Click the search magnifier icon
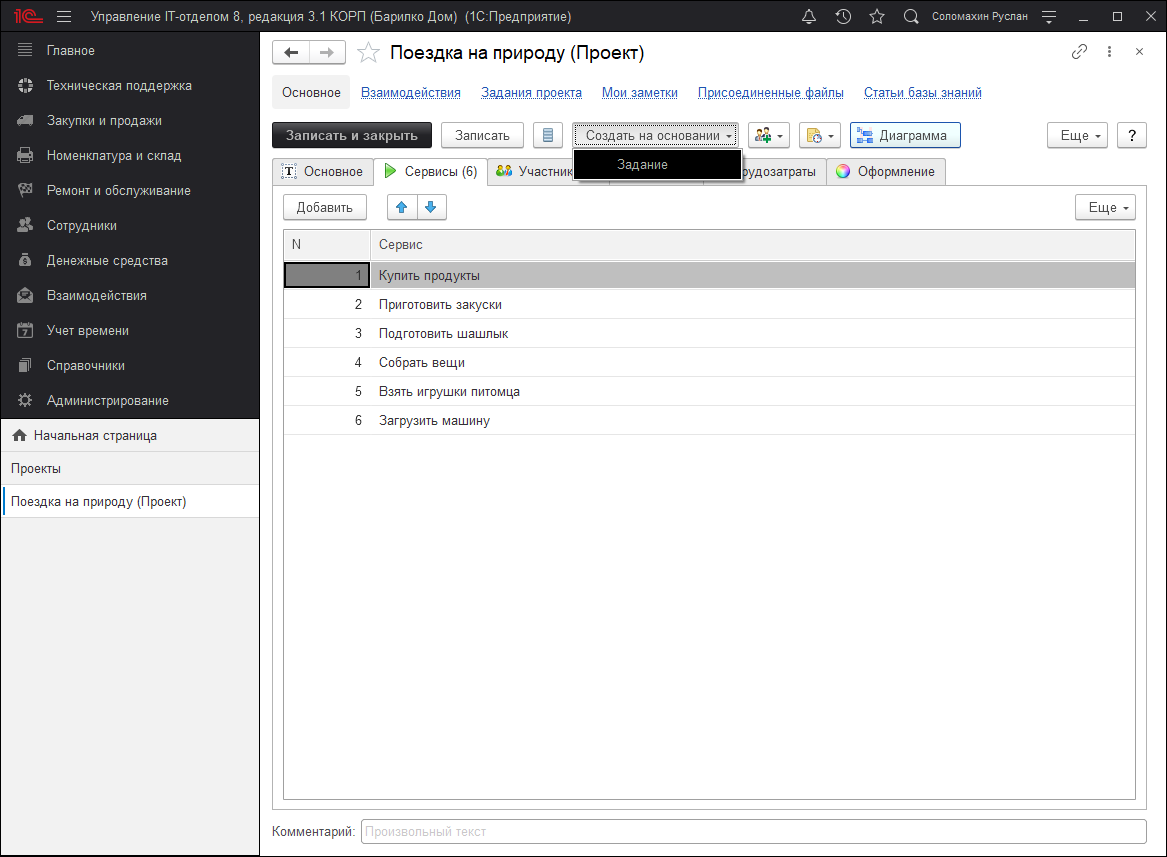The image size is (1167, 857). click(911, 17)
